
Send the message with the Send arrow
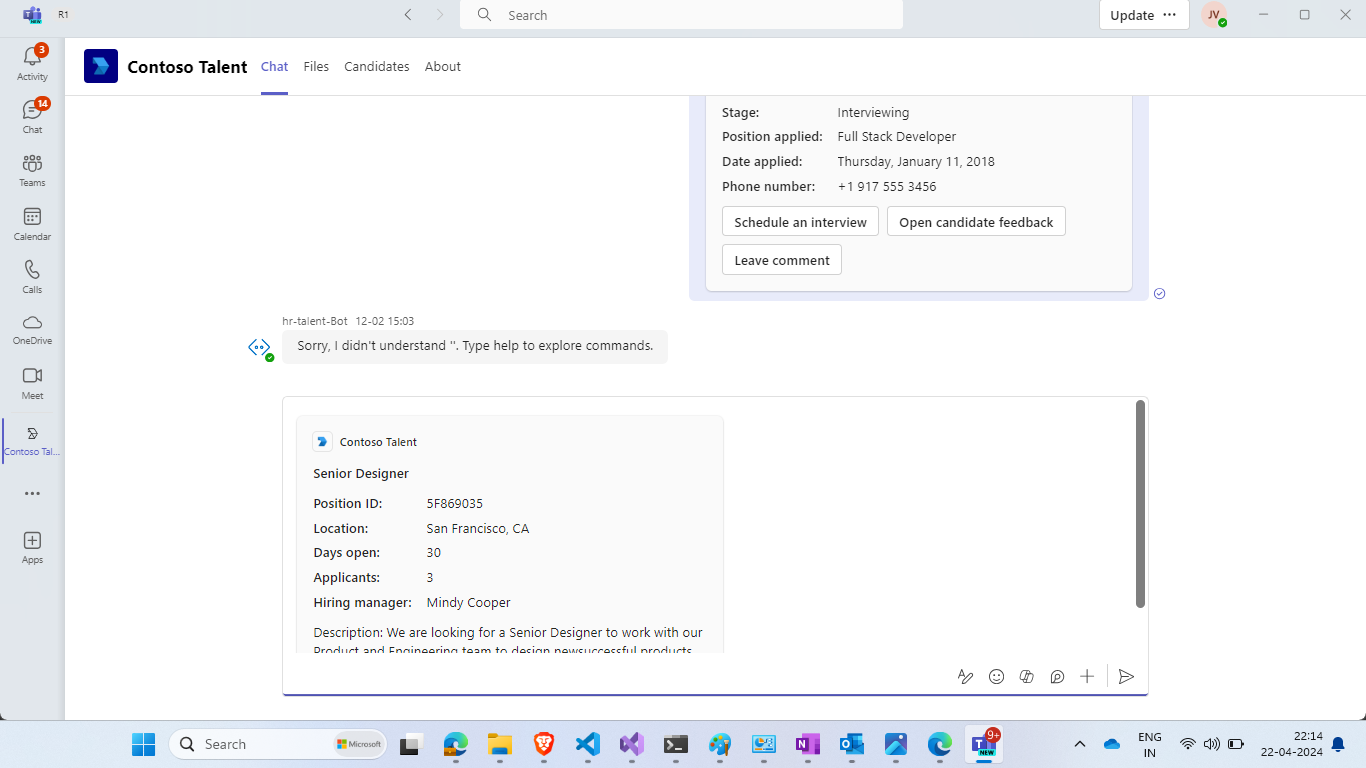[x=1126, y=677]
